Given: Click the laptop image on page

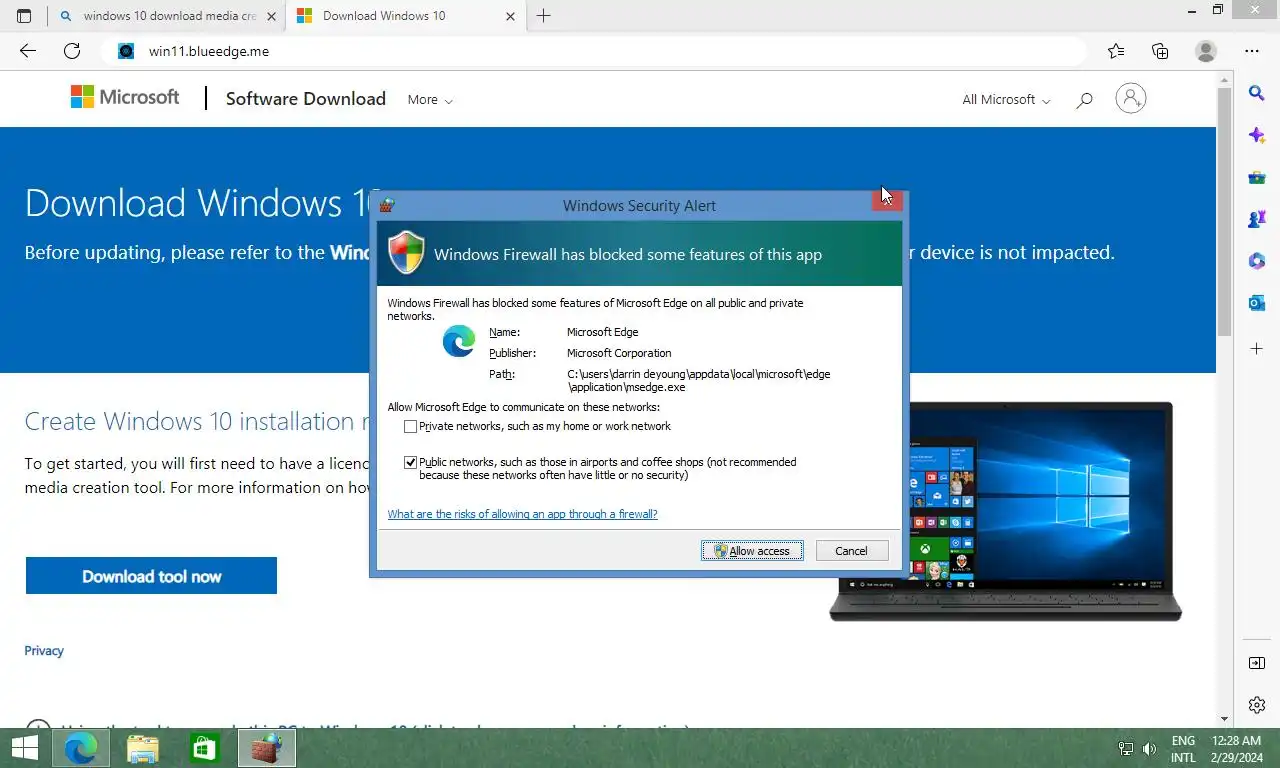Looking at the screenshot, I should pyautogui.click(x=1005, y=511).
